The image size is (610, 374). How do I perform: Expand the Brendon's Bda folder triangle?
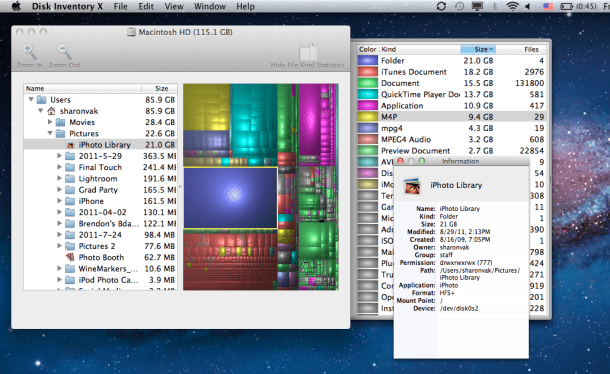point(60,224)
